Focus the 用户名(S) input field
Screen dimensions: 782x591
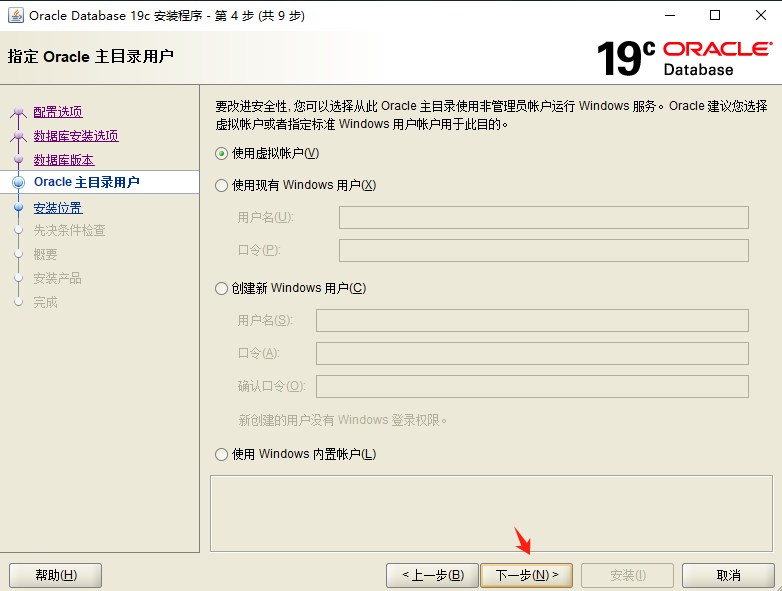pos(532,320)
